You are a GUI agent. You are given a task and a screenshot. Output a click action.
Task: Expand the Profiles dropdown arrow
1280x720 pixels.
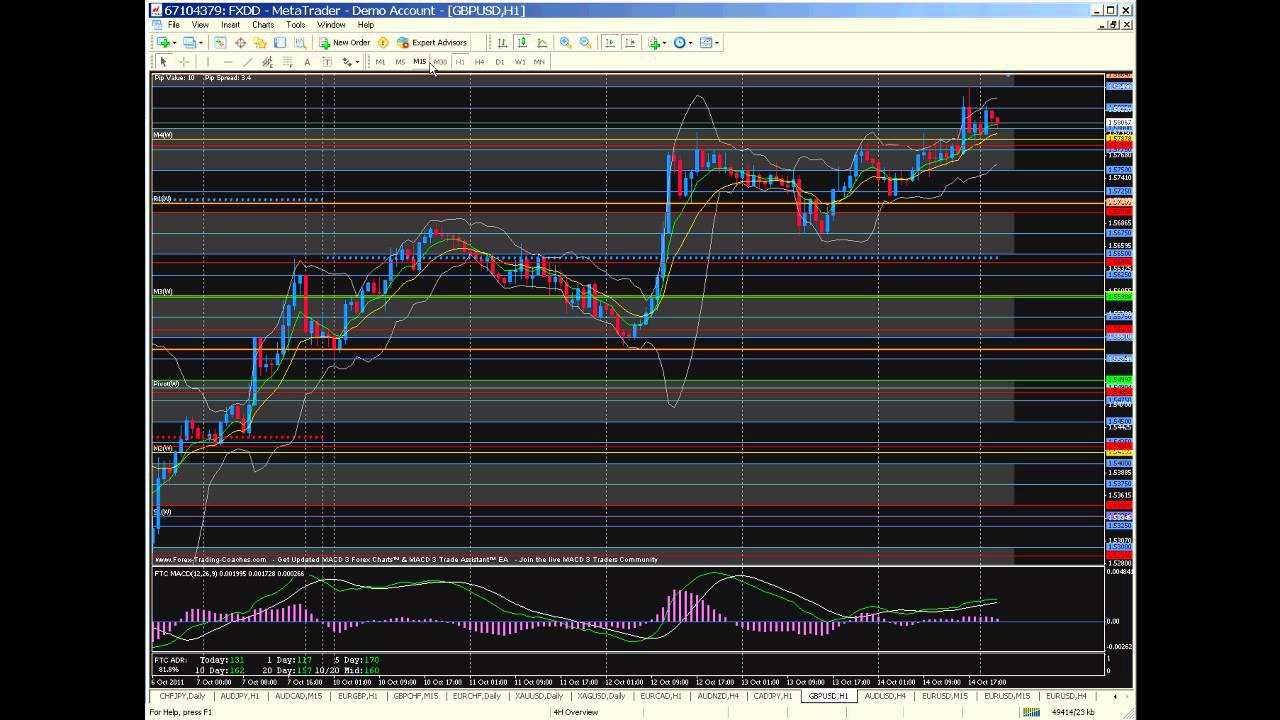tap(200, 43)
